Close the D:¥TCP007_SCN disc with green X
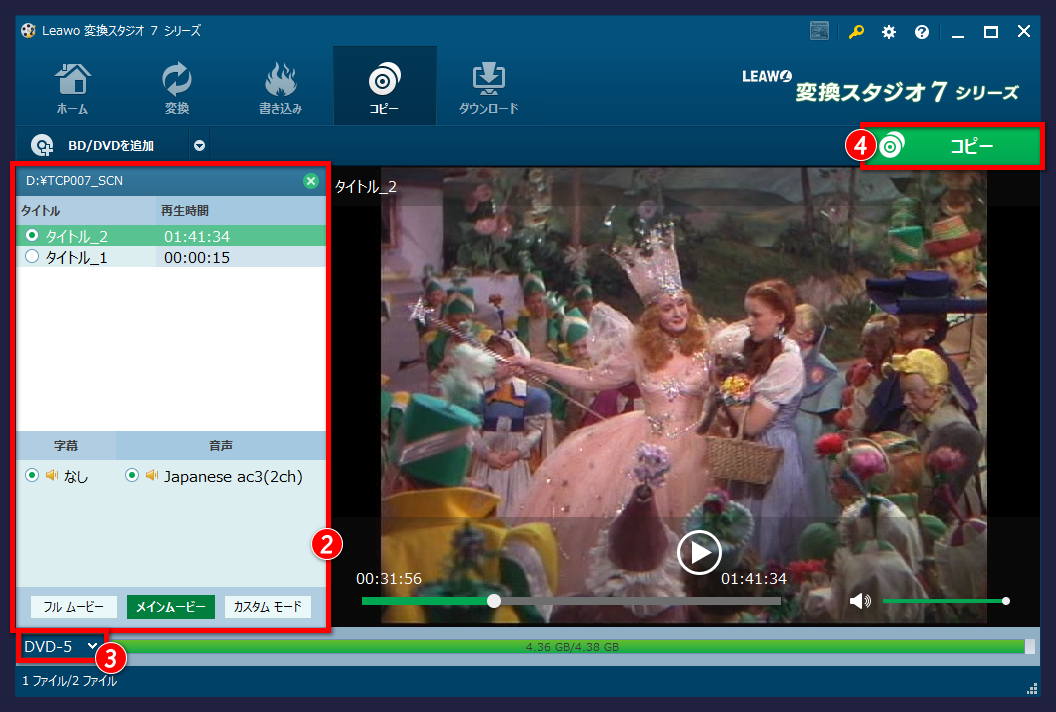The image size is (1056, 712). (310, 181)
